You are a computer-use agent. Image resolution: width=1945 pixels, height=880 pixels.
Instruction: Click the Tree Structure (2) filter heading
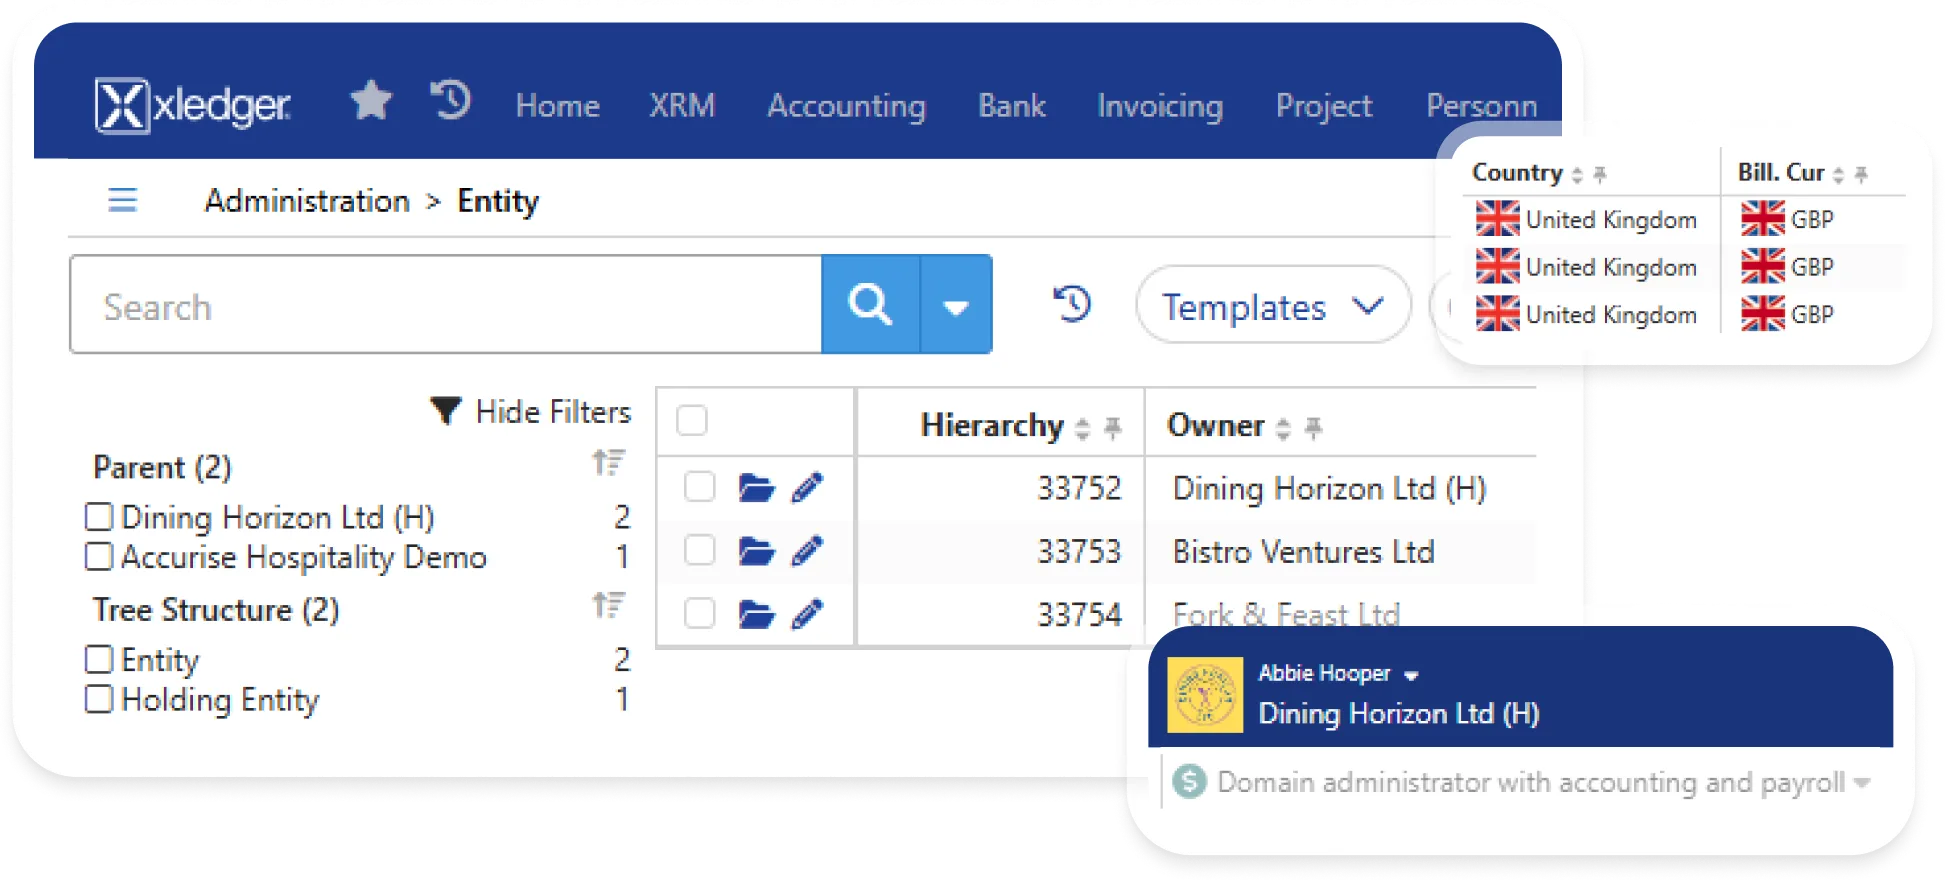coord(216,609)
